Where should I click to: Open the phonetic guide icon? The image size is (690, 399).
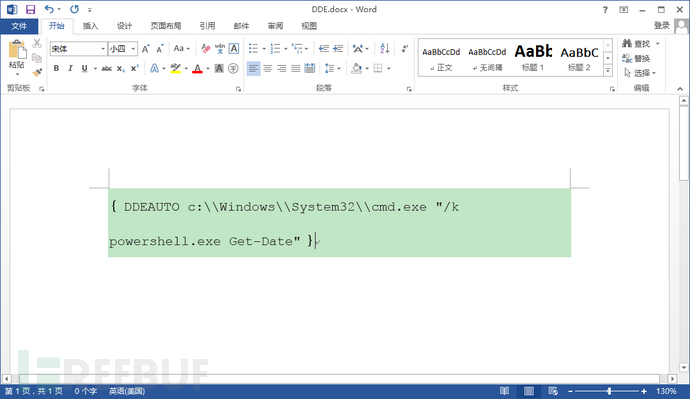click(x=220, y=48)
